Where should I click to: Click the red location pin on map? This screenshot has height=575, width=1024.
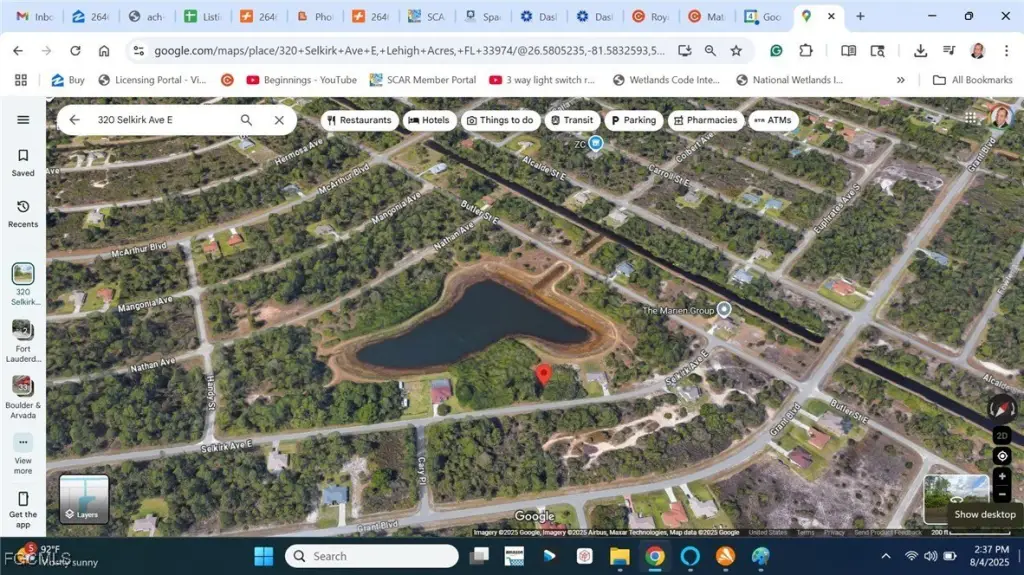tap(544, 375)
